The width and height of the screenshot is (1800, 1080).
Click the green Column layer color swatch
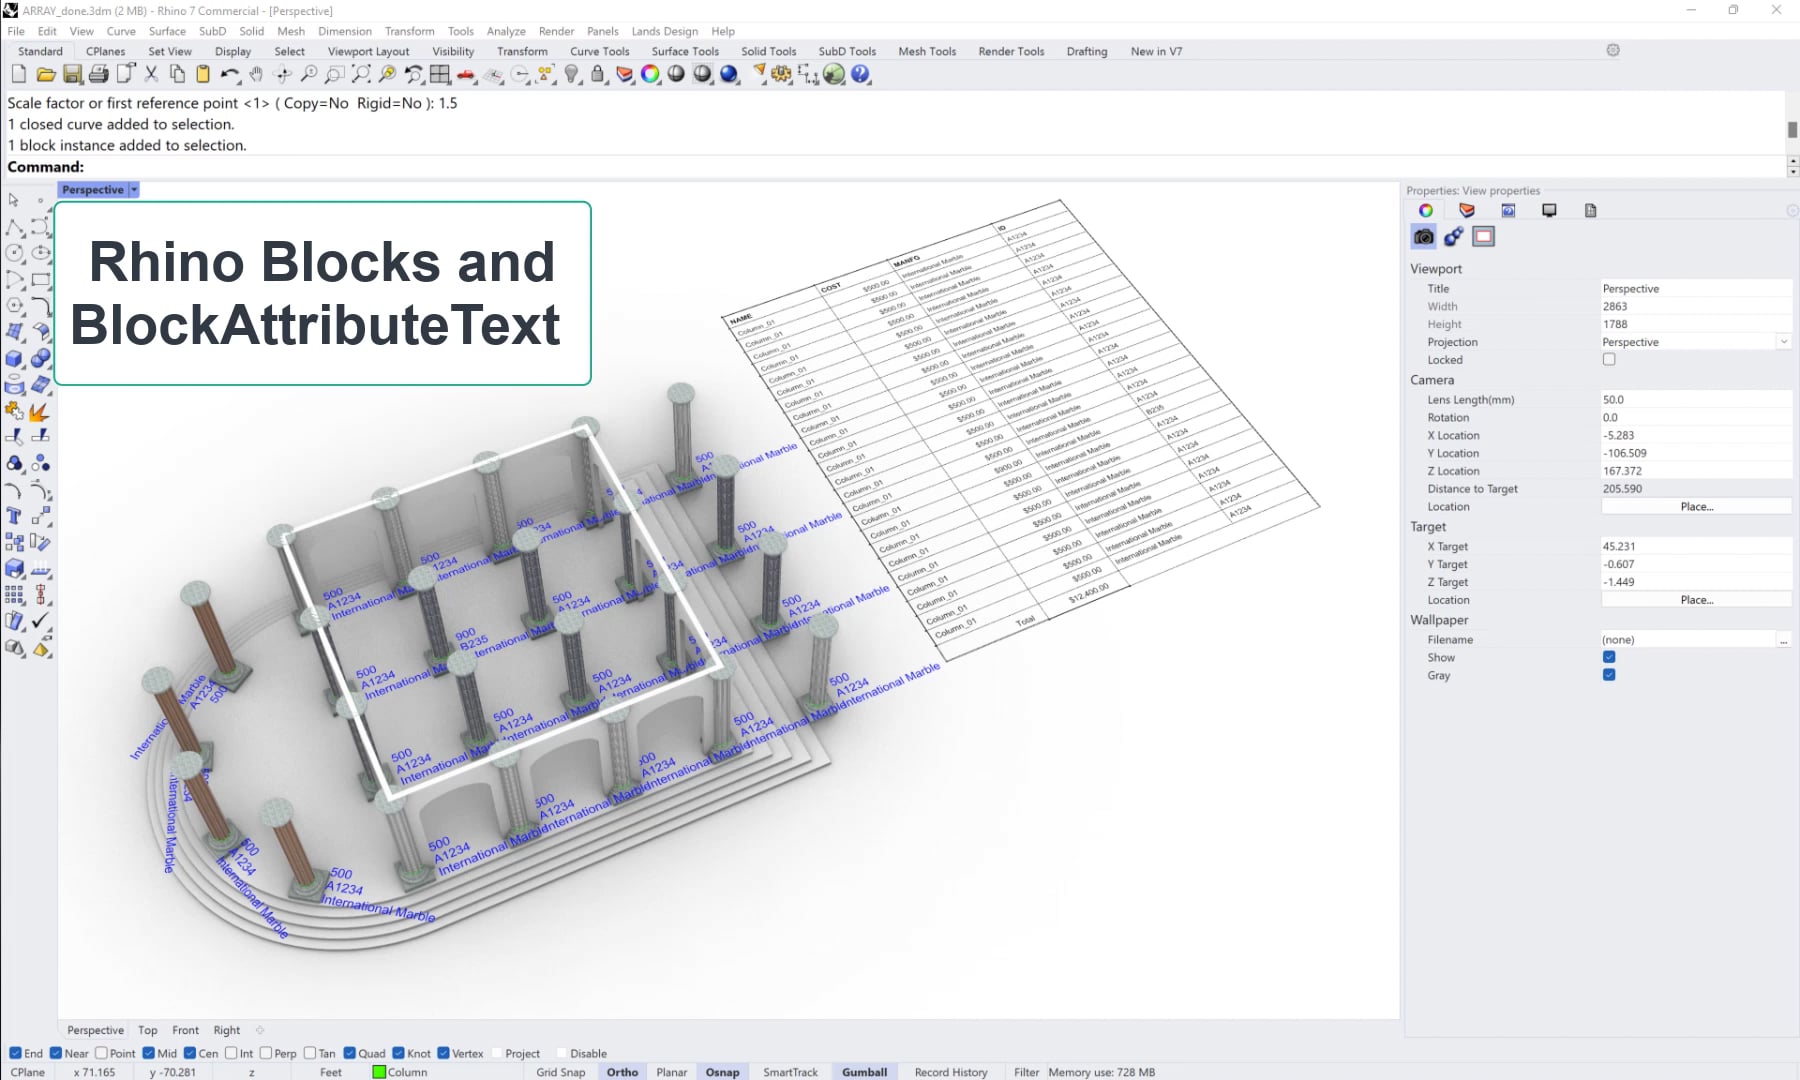[x=378, y=1071]
